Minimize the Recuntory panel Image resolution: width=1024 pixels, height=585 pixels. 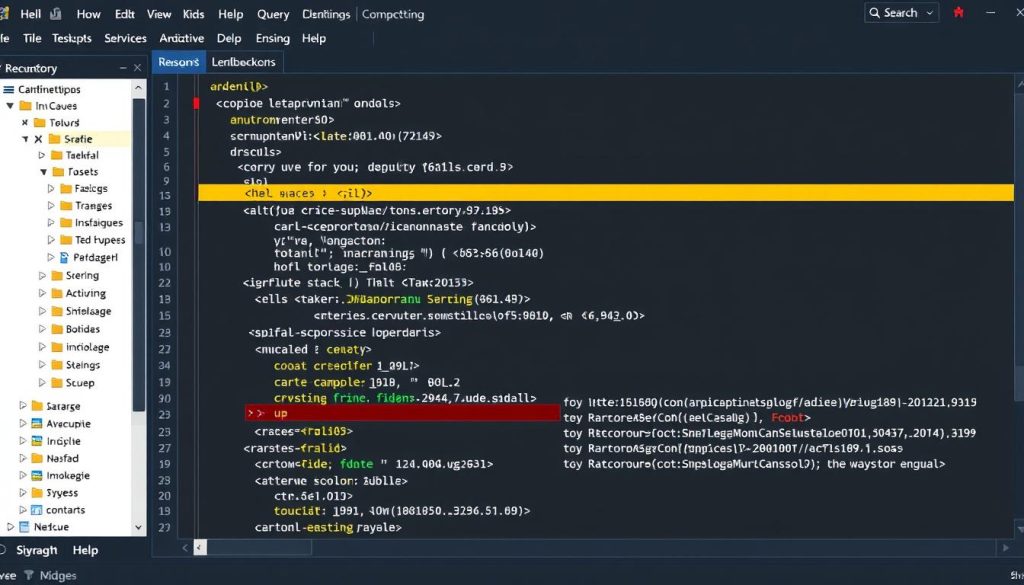123,68
